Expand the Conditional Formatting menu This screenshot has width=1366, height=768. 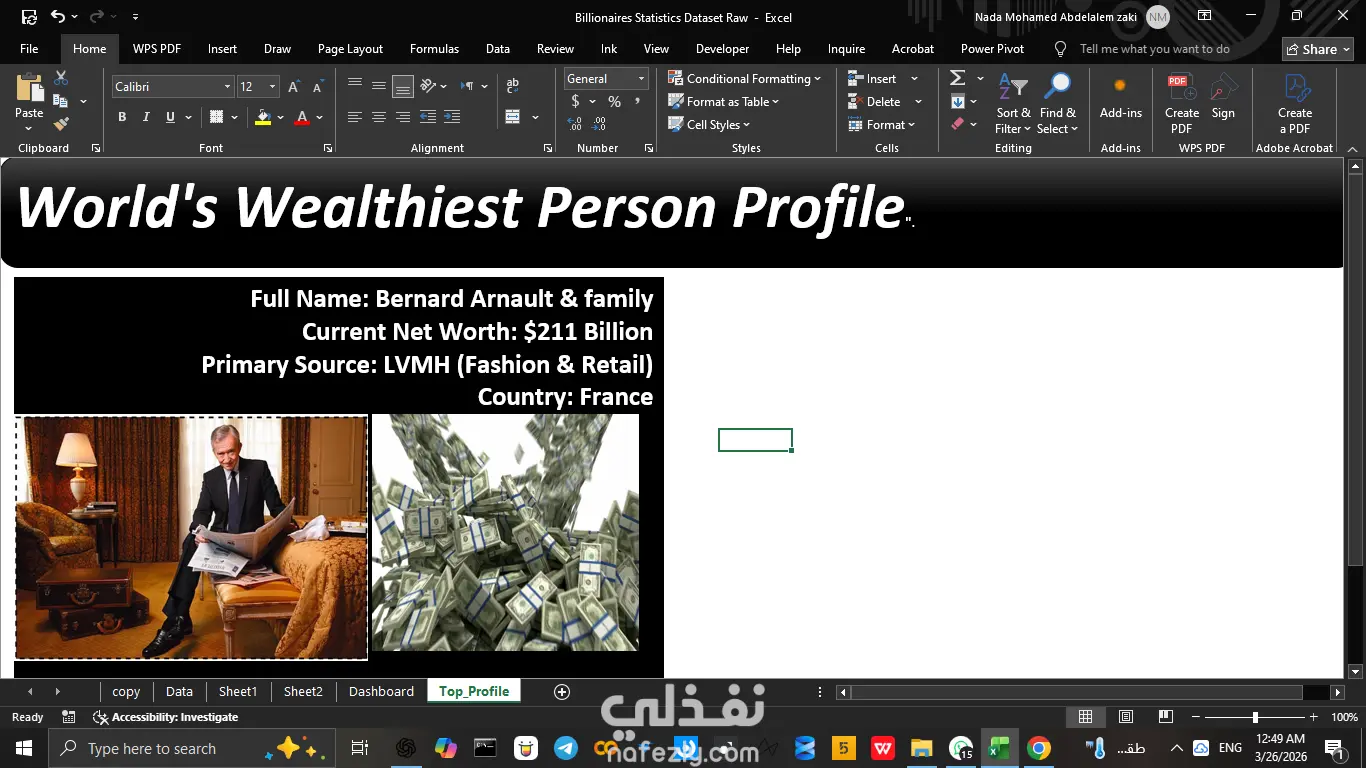(744, 78)
